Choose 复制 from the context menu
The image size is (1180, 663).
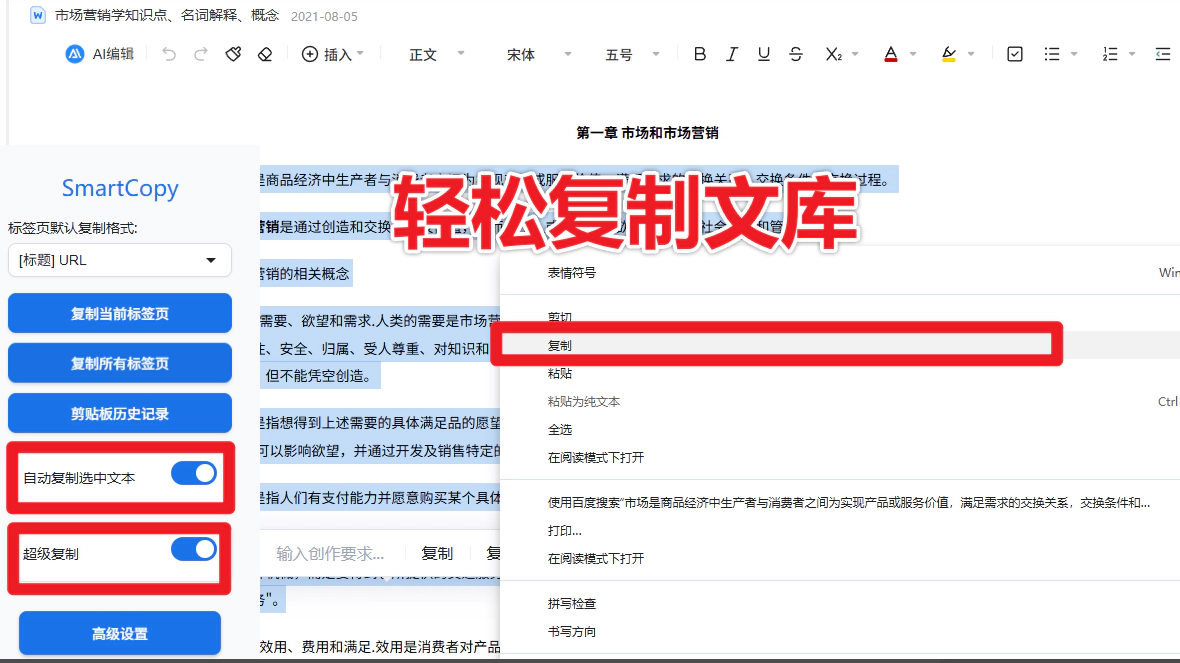(x=560, y=345)
